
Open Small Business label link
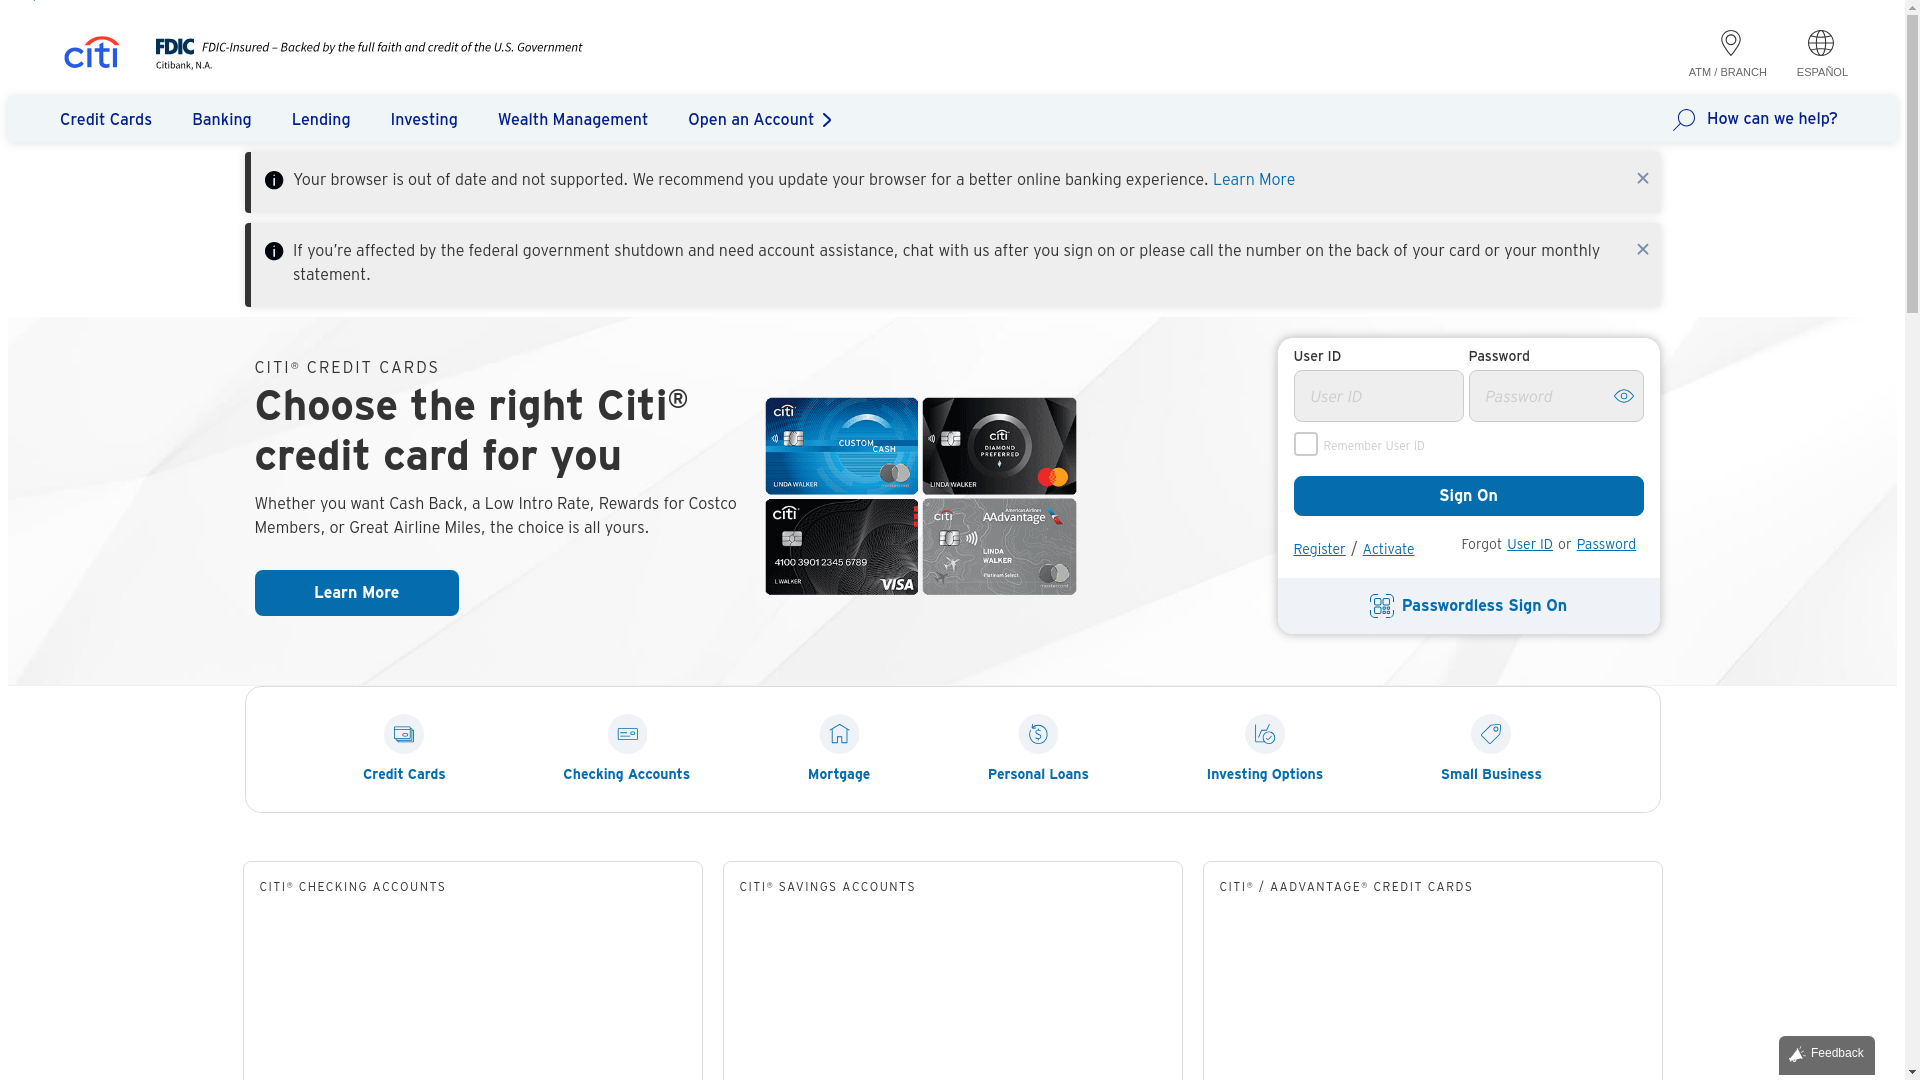(1491, 775)
